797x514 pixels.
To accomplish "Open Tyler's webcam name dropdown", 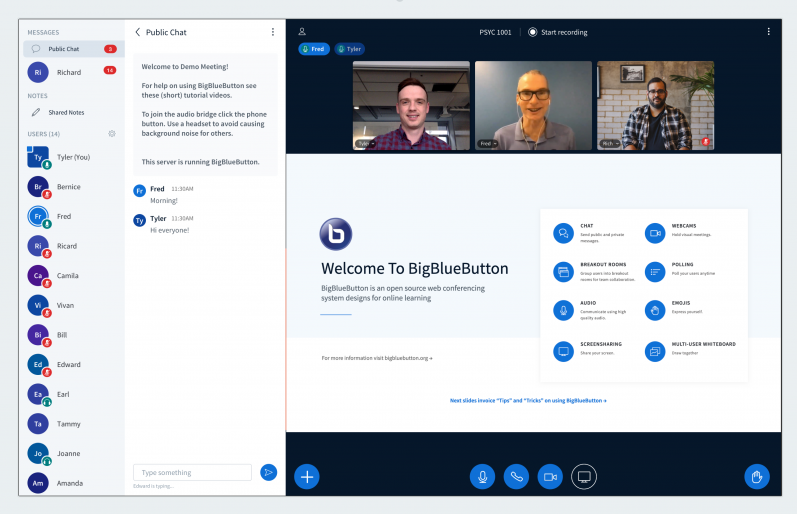I will pos(365,144).
